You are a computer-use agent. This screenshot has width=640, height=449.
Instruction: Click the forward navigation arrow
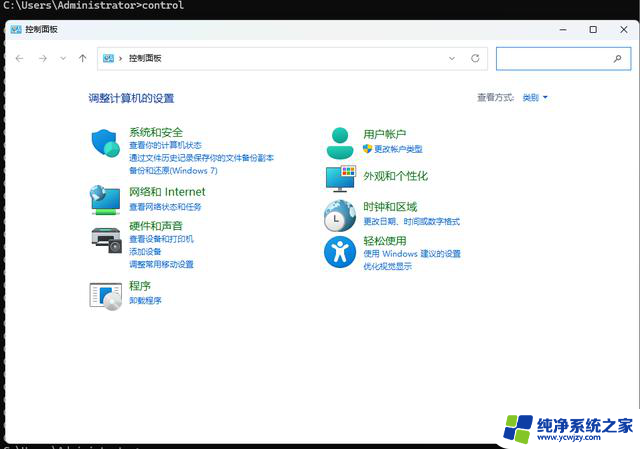point(42,58)
